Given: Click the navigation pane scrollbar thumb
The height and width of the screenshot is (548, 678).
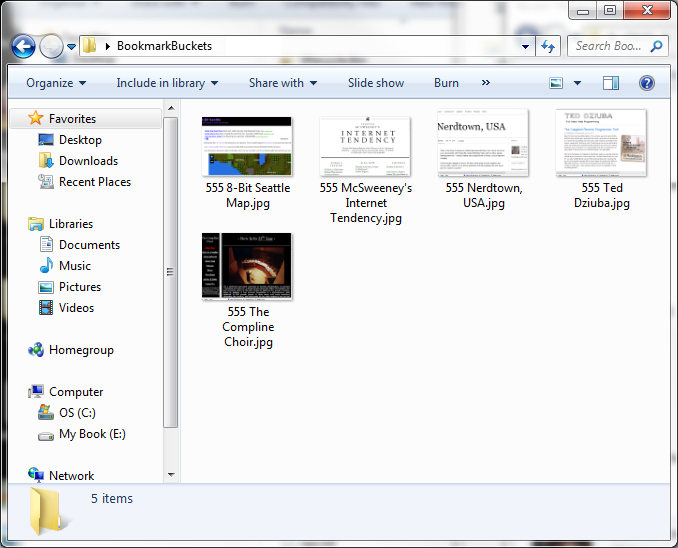Looking at the screenshot, I should pos(171,272).
